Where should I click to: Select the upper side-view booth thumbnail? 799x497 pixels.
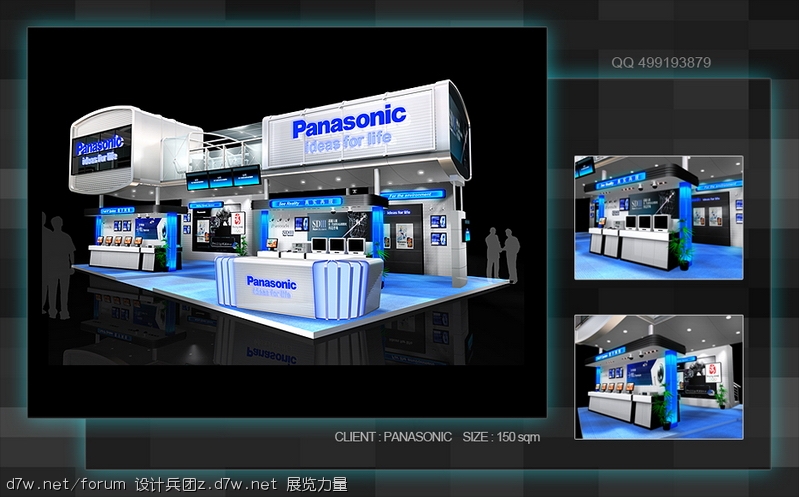point(658,218)
